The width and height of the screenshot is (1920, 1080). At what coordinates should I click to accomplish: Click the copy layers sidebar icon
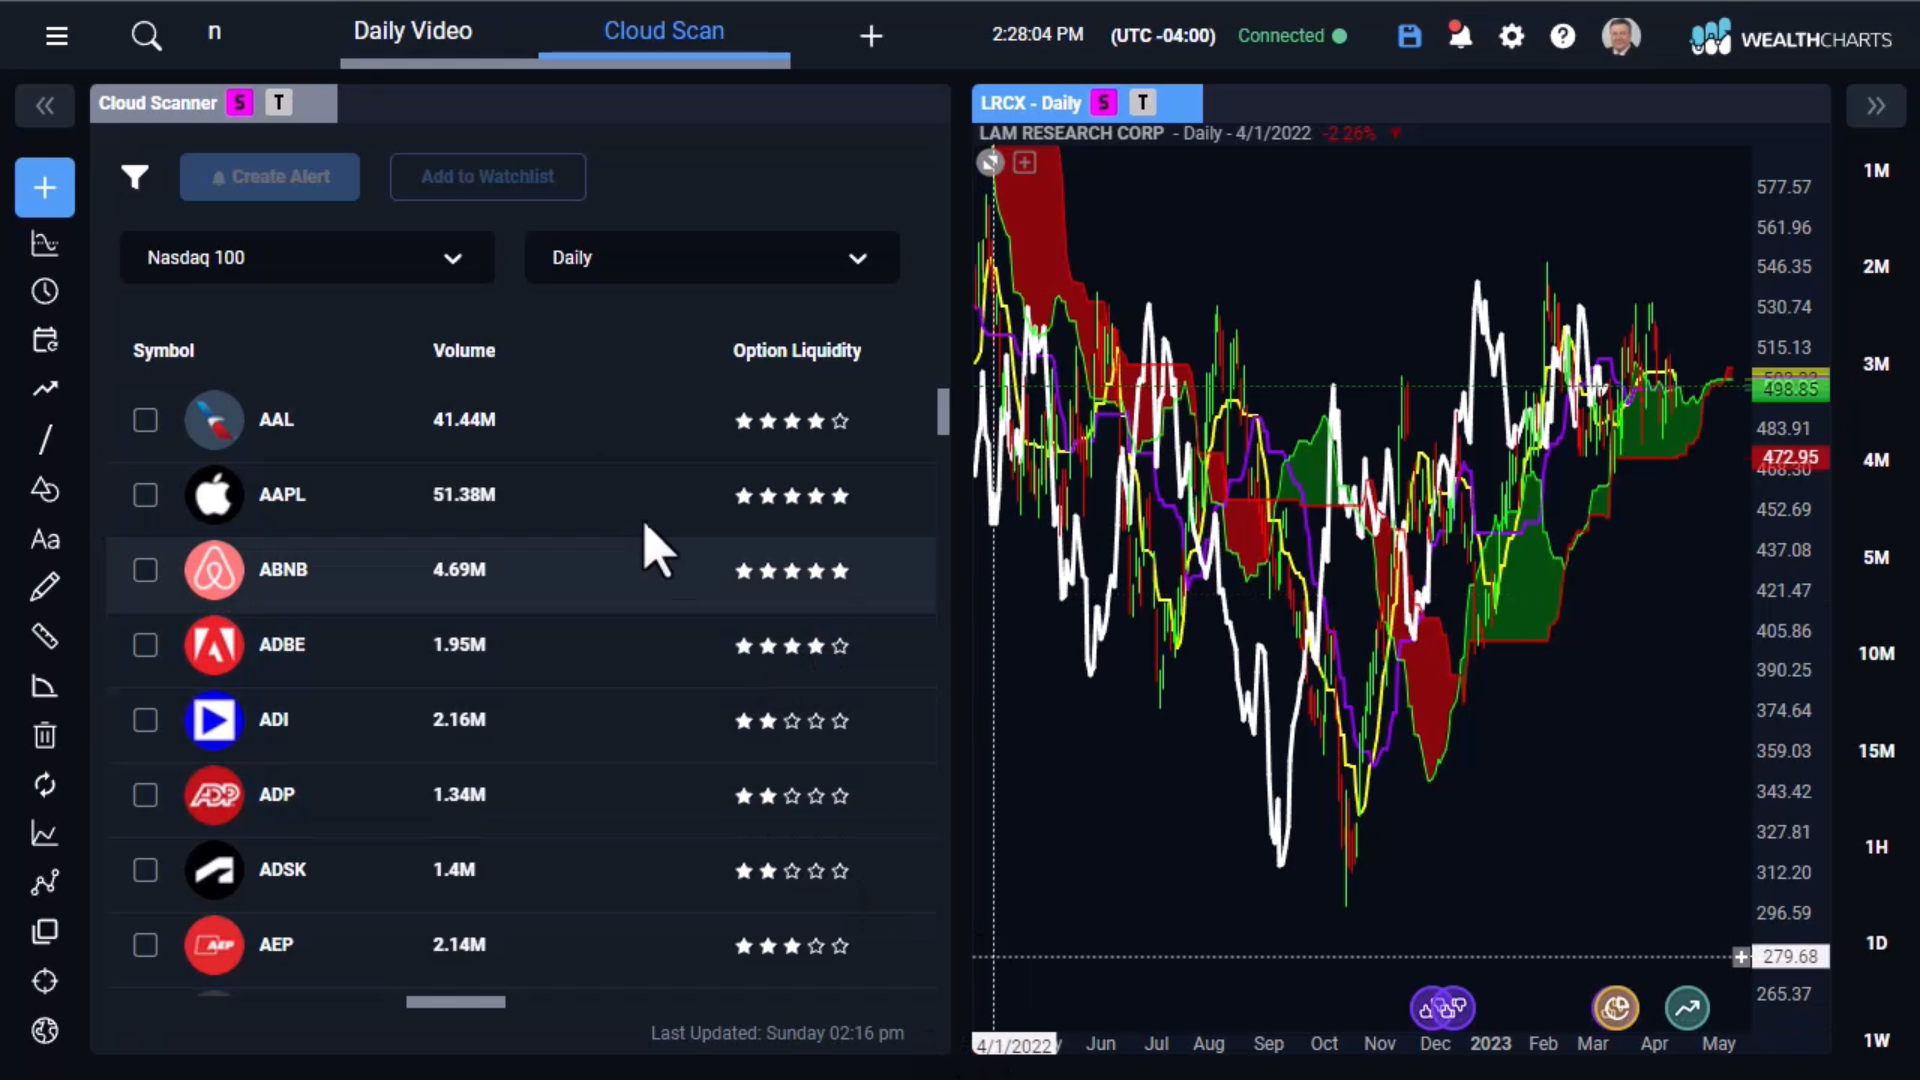coord(45,932)
